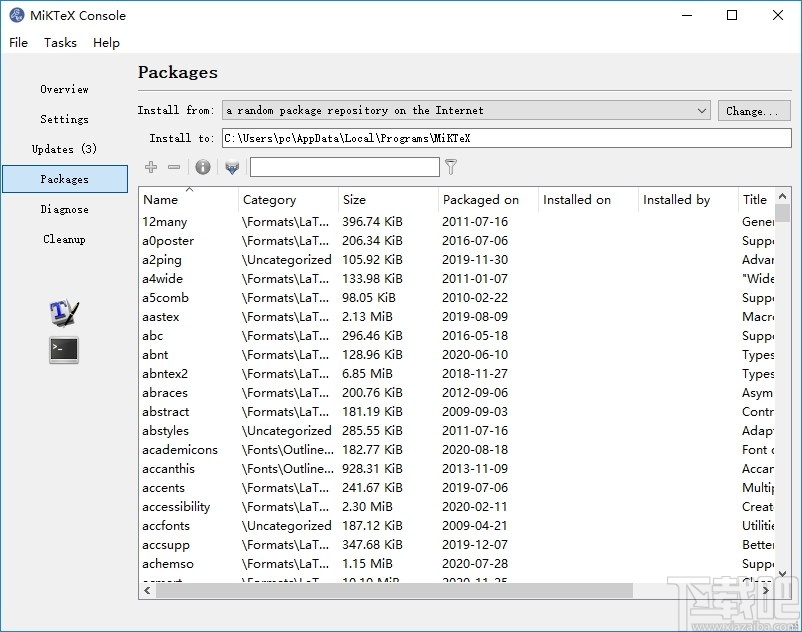Image resolution: width=802 pixels, height=632 pixels.
Task: Click the update package database icon
Action: click(x=232, y=167)
